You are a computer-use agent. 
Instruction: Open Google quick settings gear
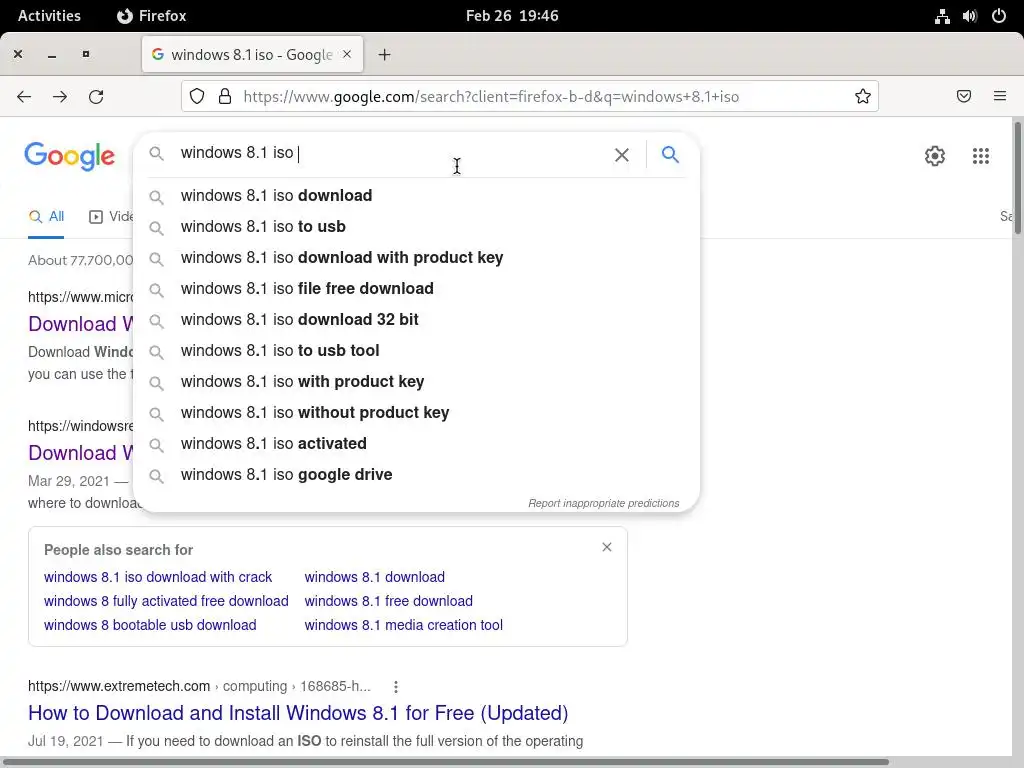(x=935, y=155)
